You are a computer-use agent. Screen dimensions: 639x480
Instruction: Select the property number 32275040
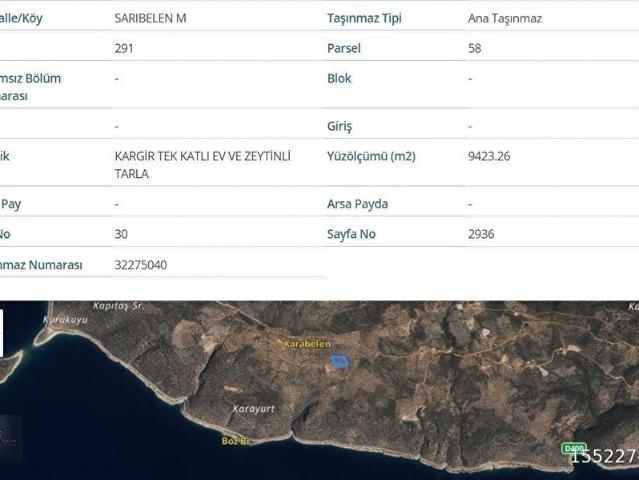(141, 265)
